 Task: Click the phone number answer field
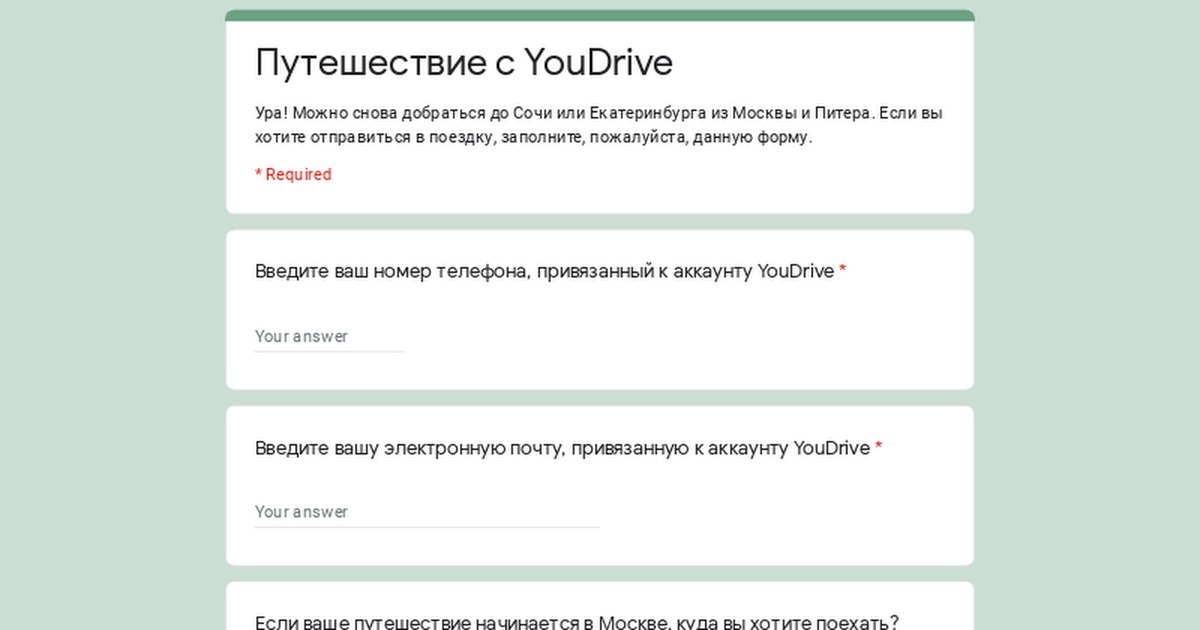[329, 337]
